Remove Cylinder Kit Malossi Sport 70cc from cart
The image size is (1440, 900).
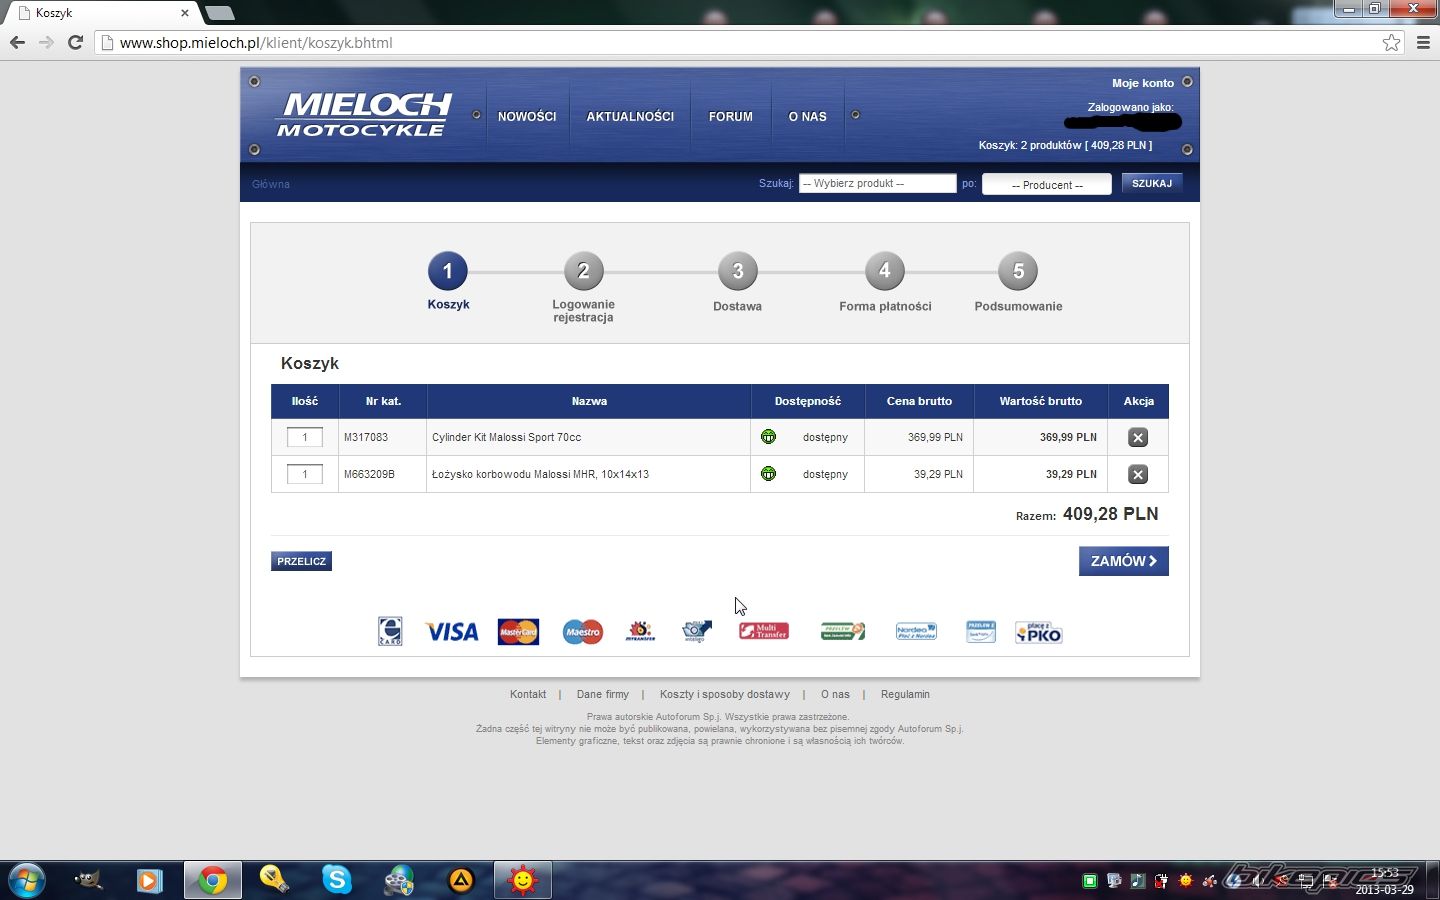click(1138, 437)
